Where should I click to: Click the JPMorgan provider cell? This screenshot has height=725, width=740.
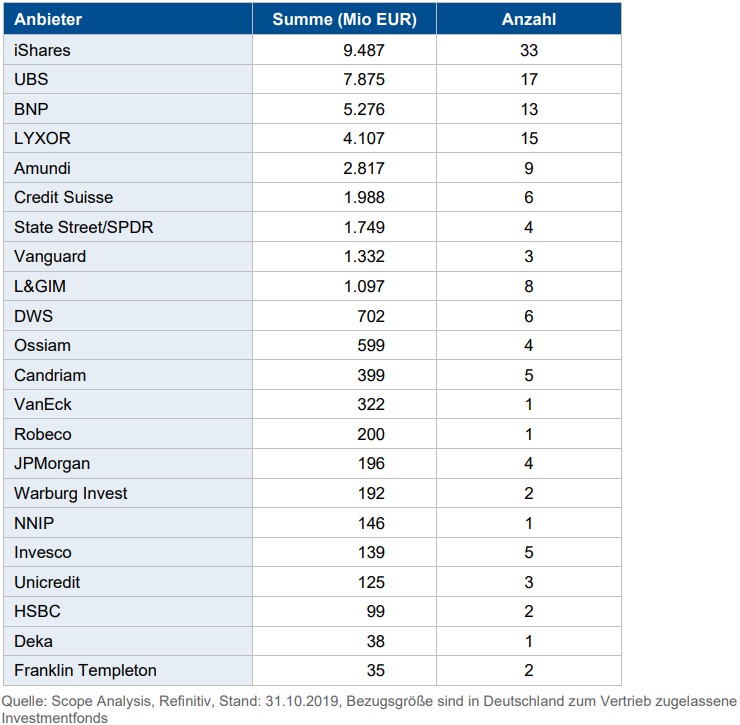point(52,463)
